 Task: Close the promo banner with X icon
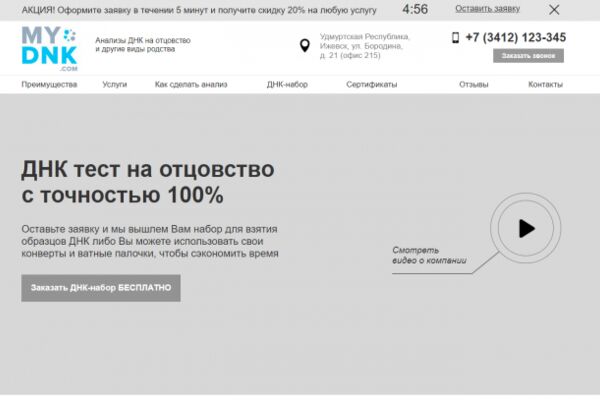(x=554, y=10)
